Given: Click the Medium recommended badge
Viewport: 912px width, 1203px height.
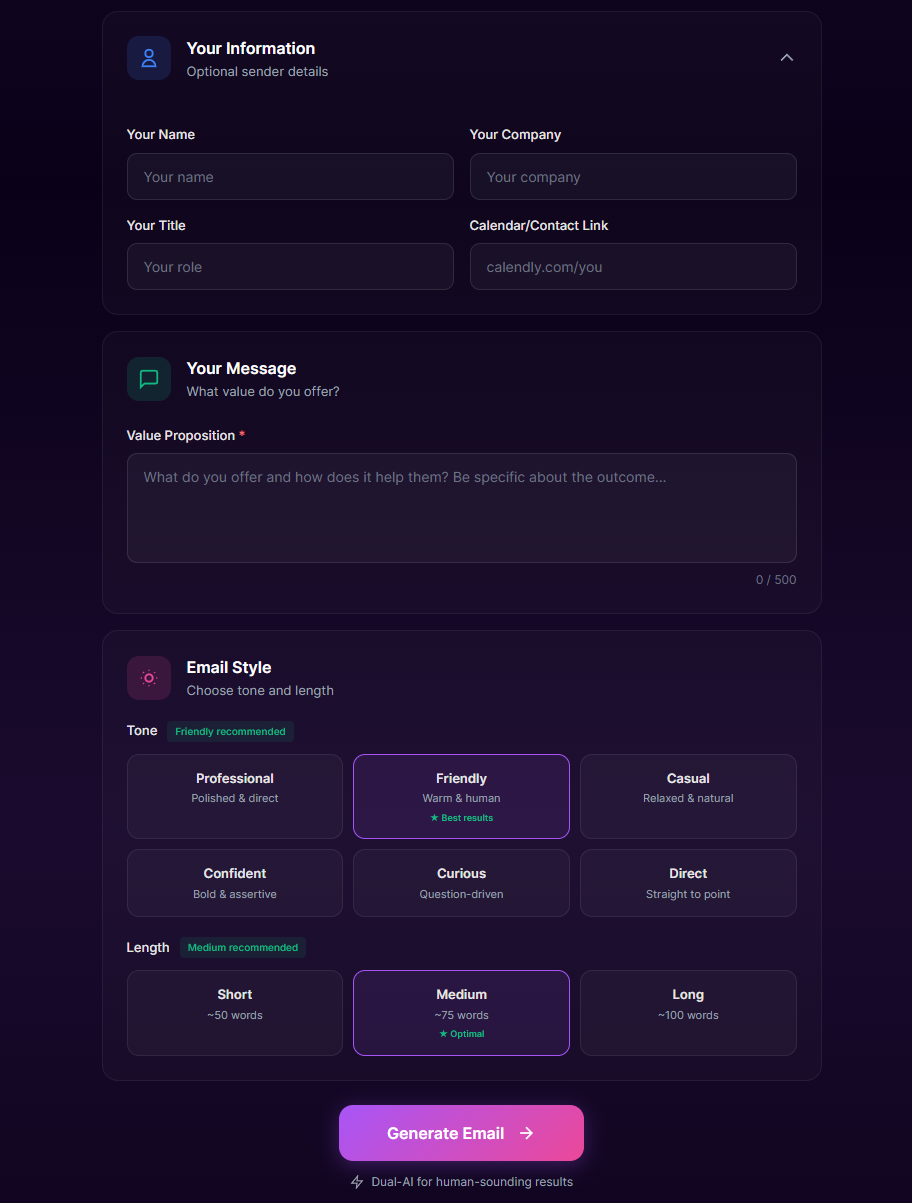Looking at the screenshot, I should pyautogui.click(x=242, y=947).
